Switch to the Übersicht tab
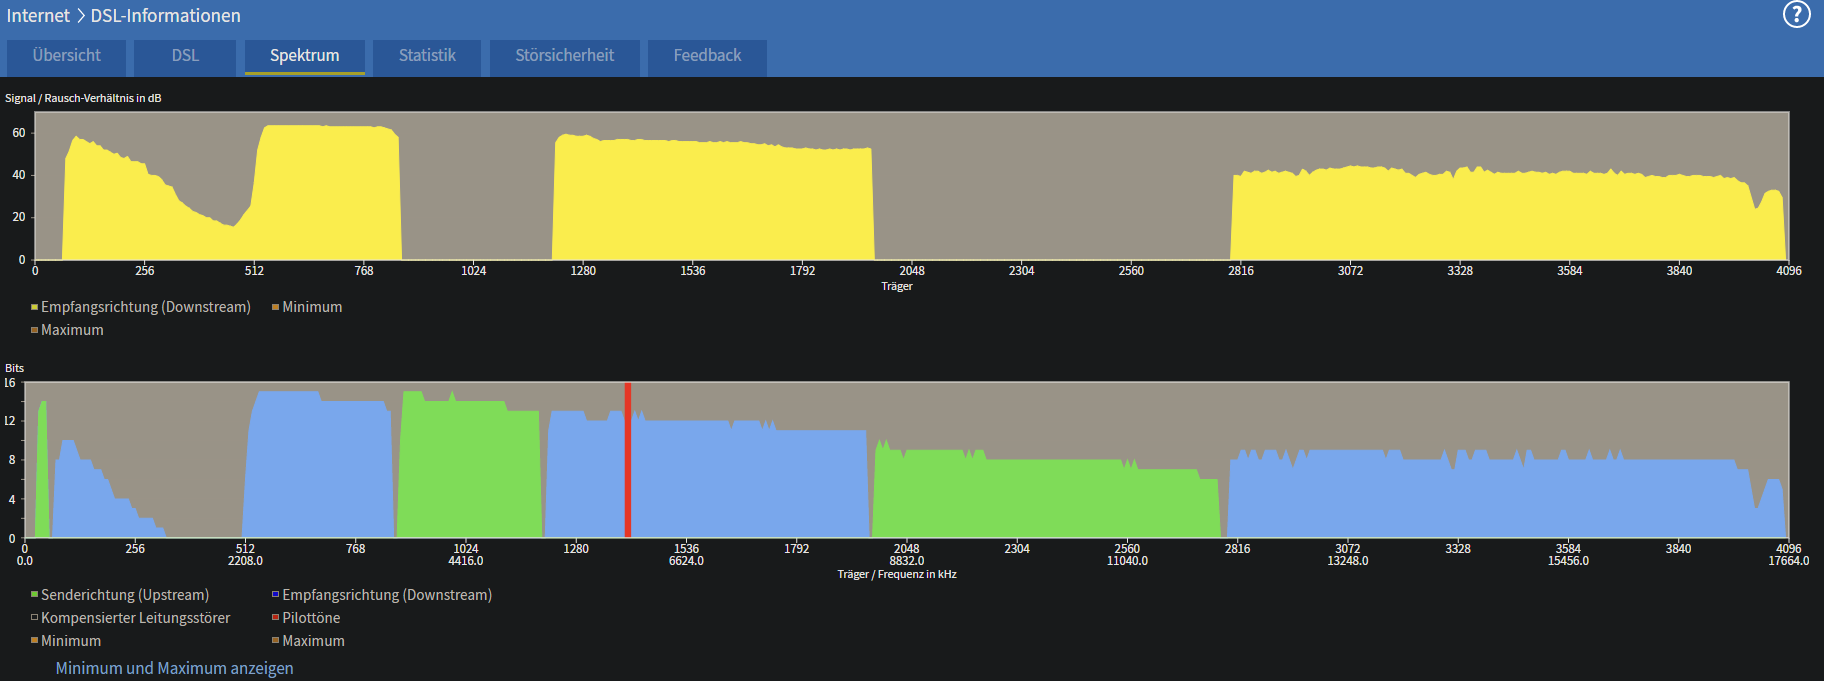 point(66,57)
